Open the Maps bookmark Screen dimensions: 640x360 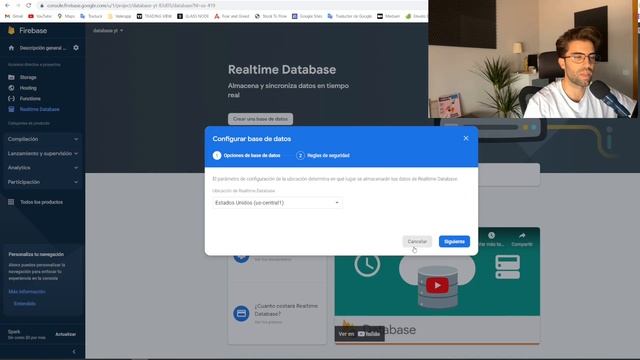pyautogui.click(x=66, y=16)
